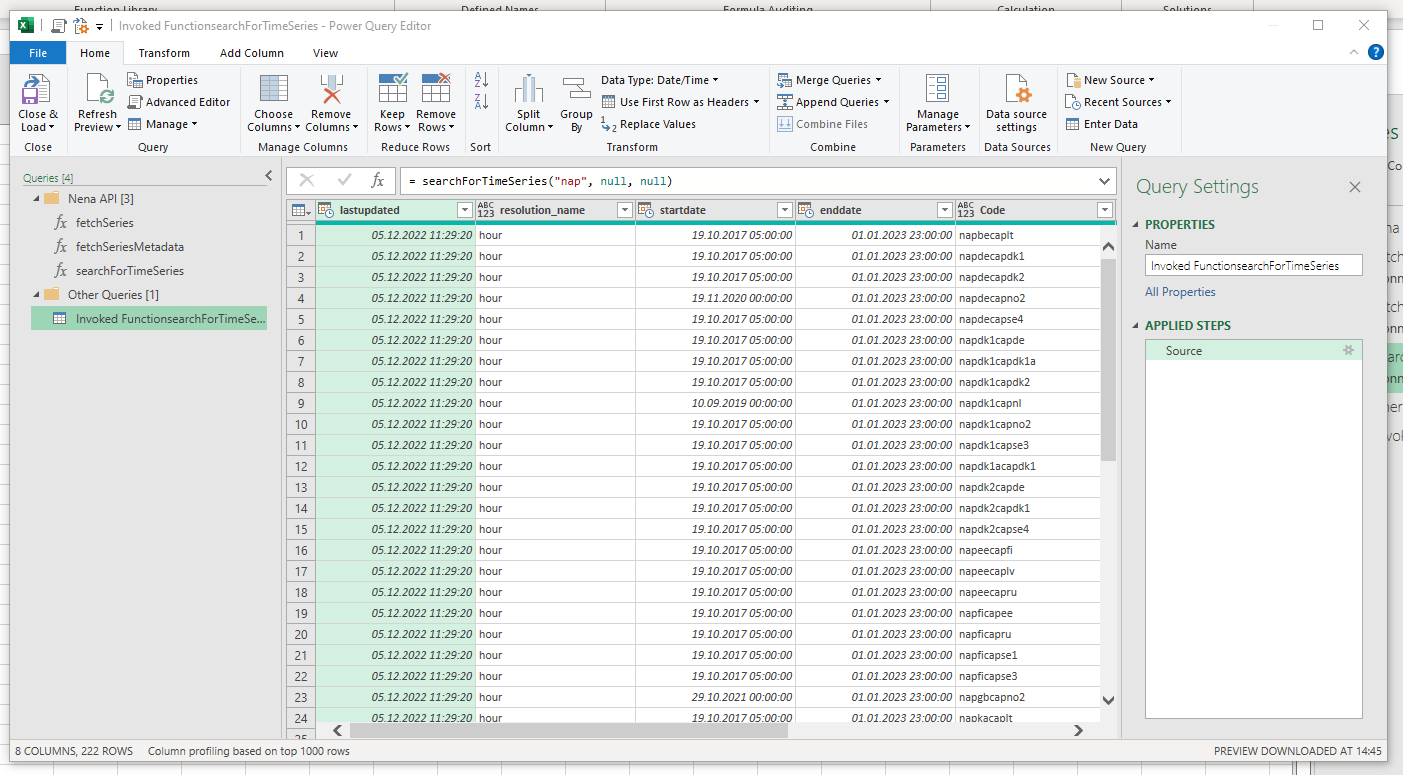Open the Recent Sources dropdown
The height and width of the screenshot is (775, 1403).
coord(1118,102)
